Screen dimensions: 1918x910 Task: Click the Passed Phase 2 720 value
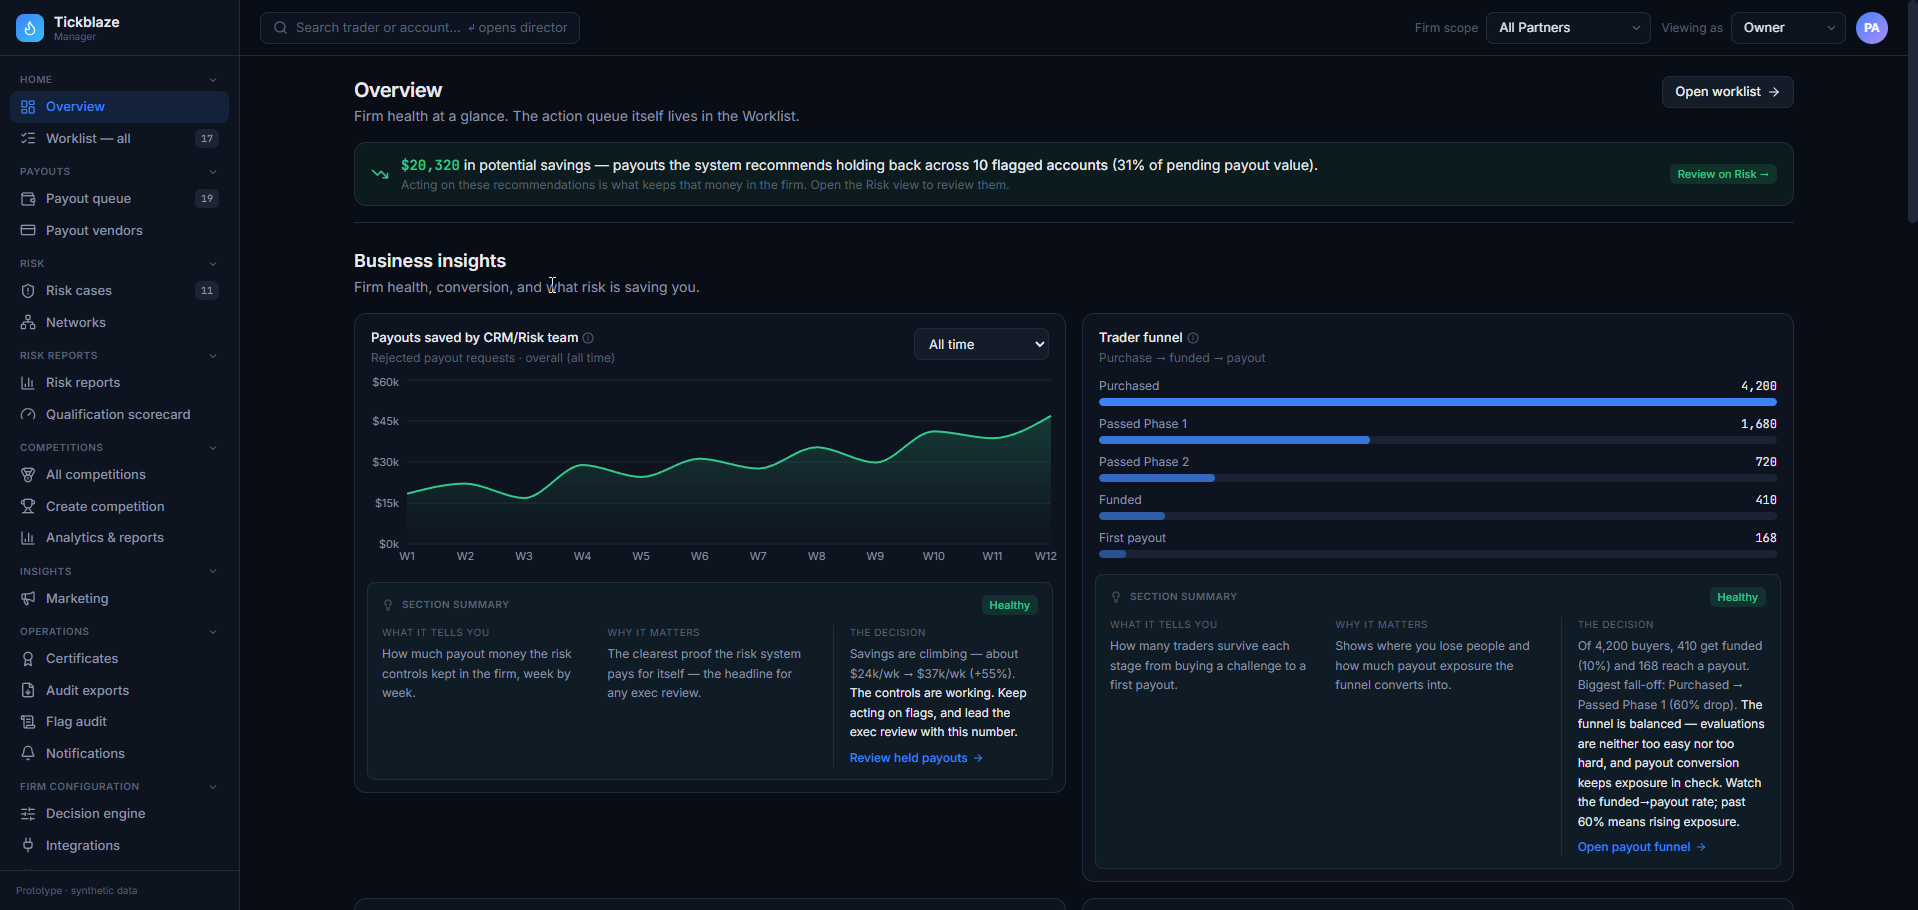pyautogui.click(x=1766, y=462)
